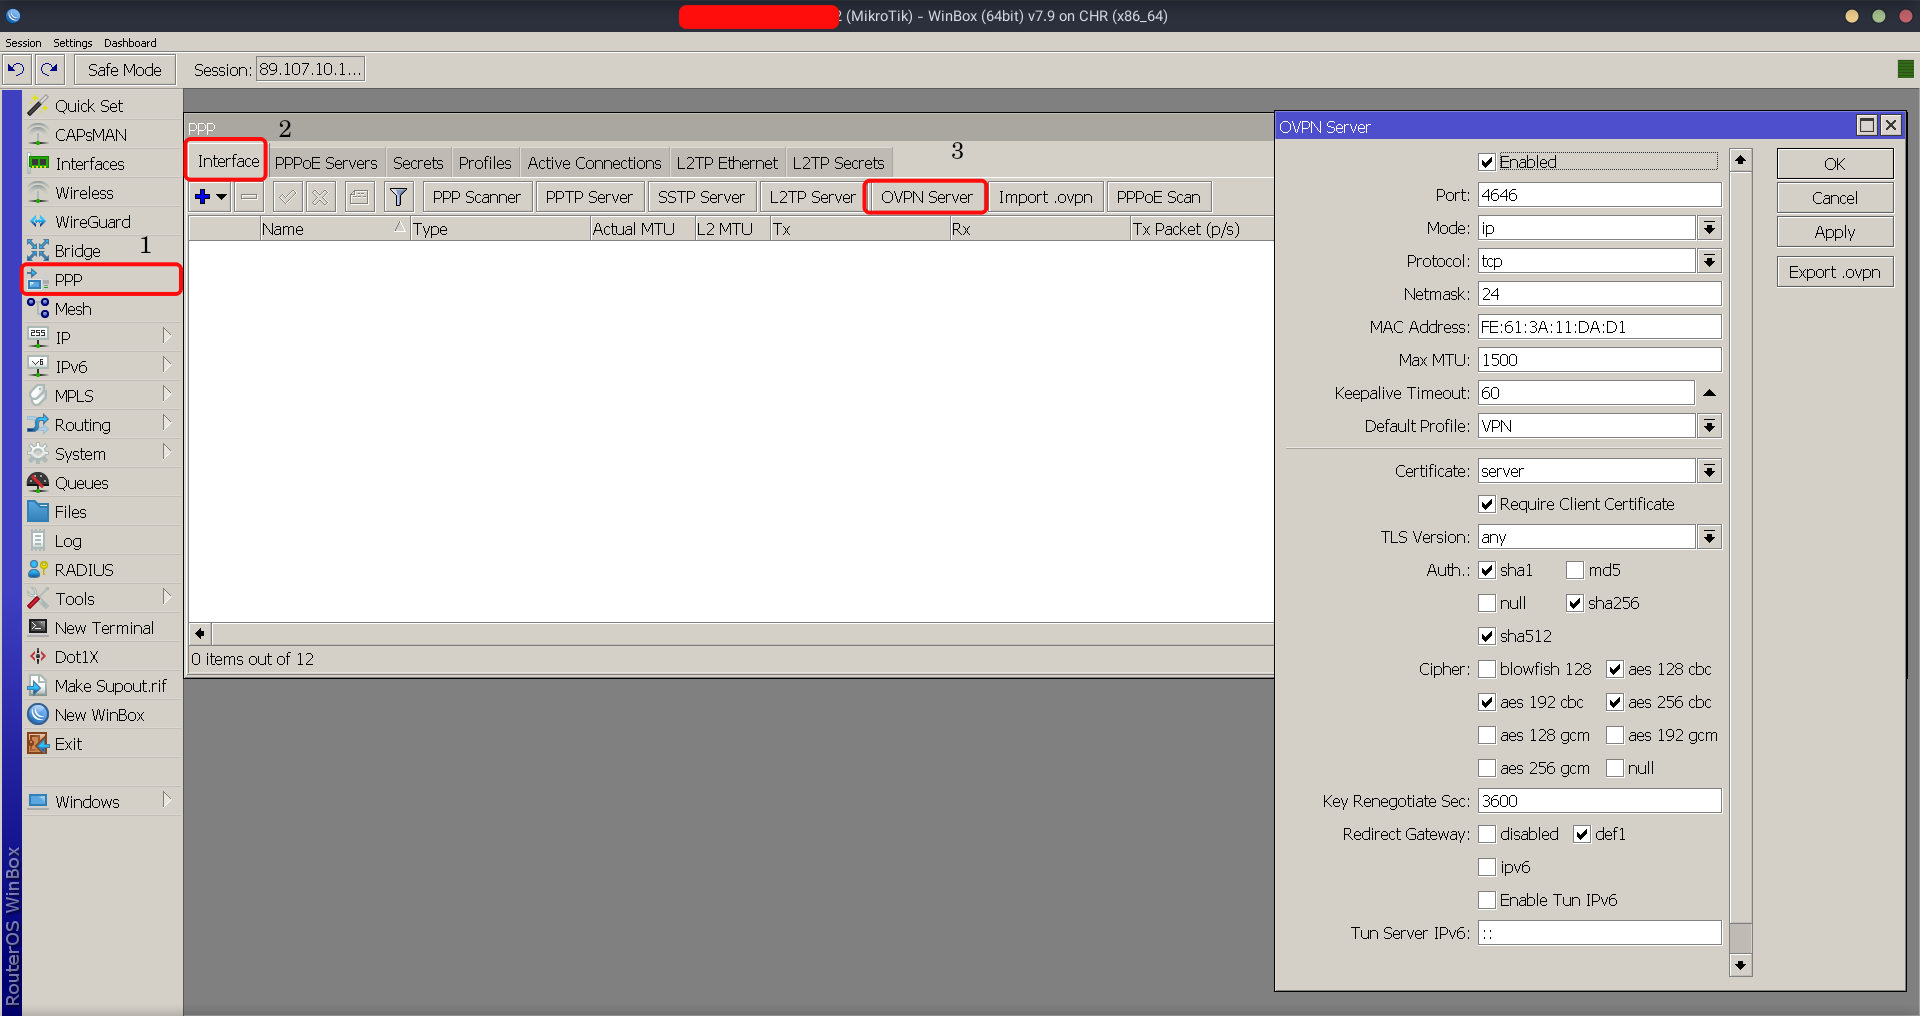Click the Safe Mode button
The image size is (1920, 1016).
point(124,70)
